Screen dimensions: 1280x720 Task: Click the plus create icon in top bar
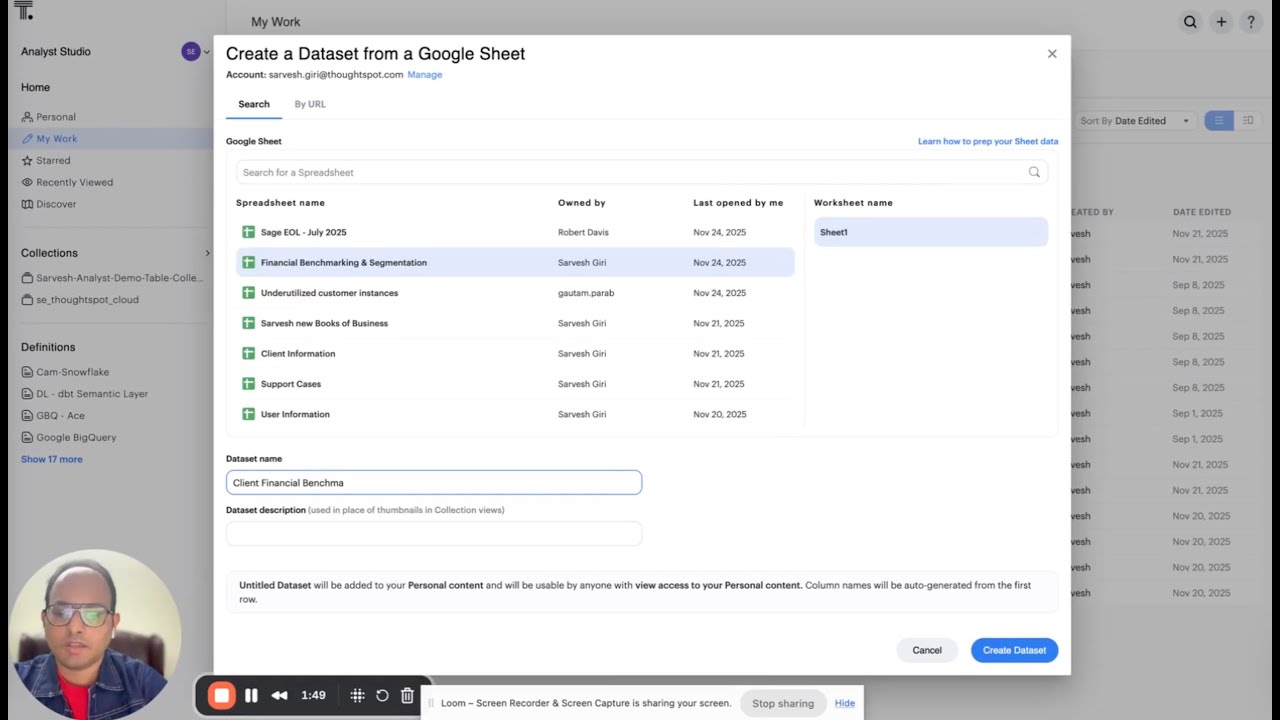1221,21
